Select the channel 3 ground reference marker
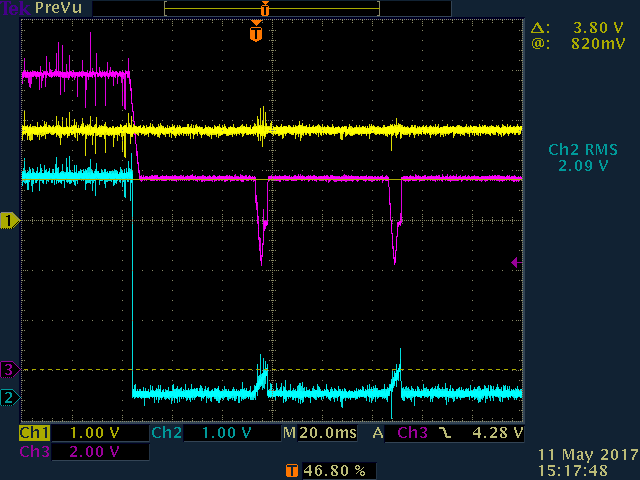This screenshot has height=480, width=640. pos(10,370)
